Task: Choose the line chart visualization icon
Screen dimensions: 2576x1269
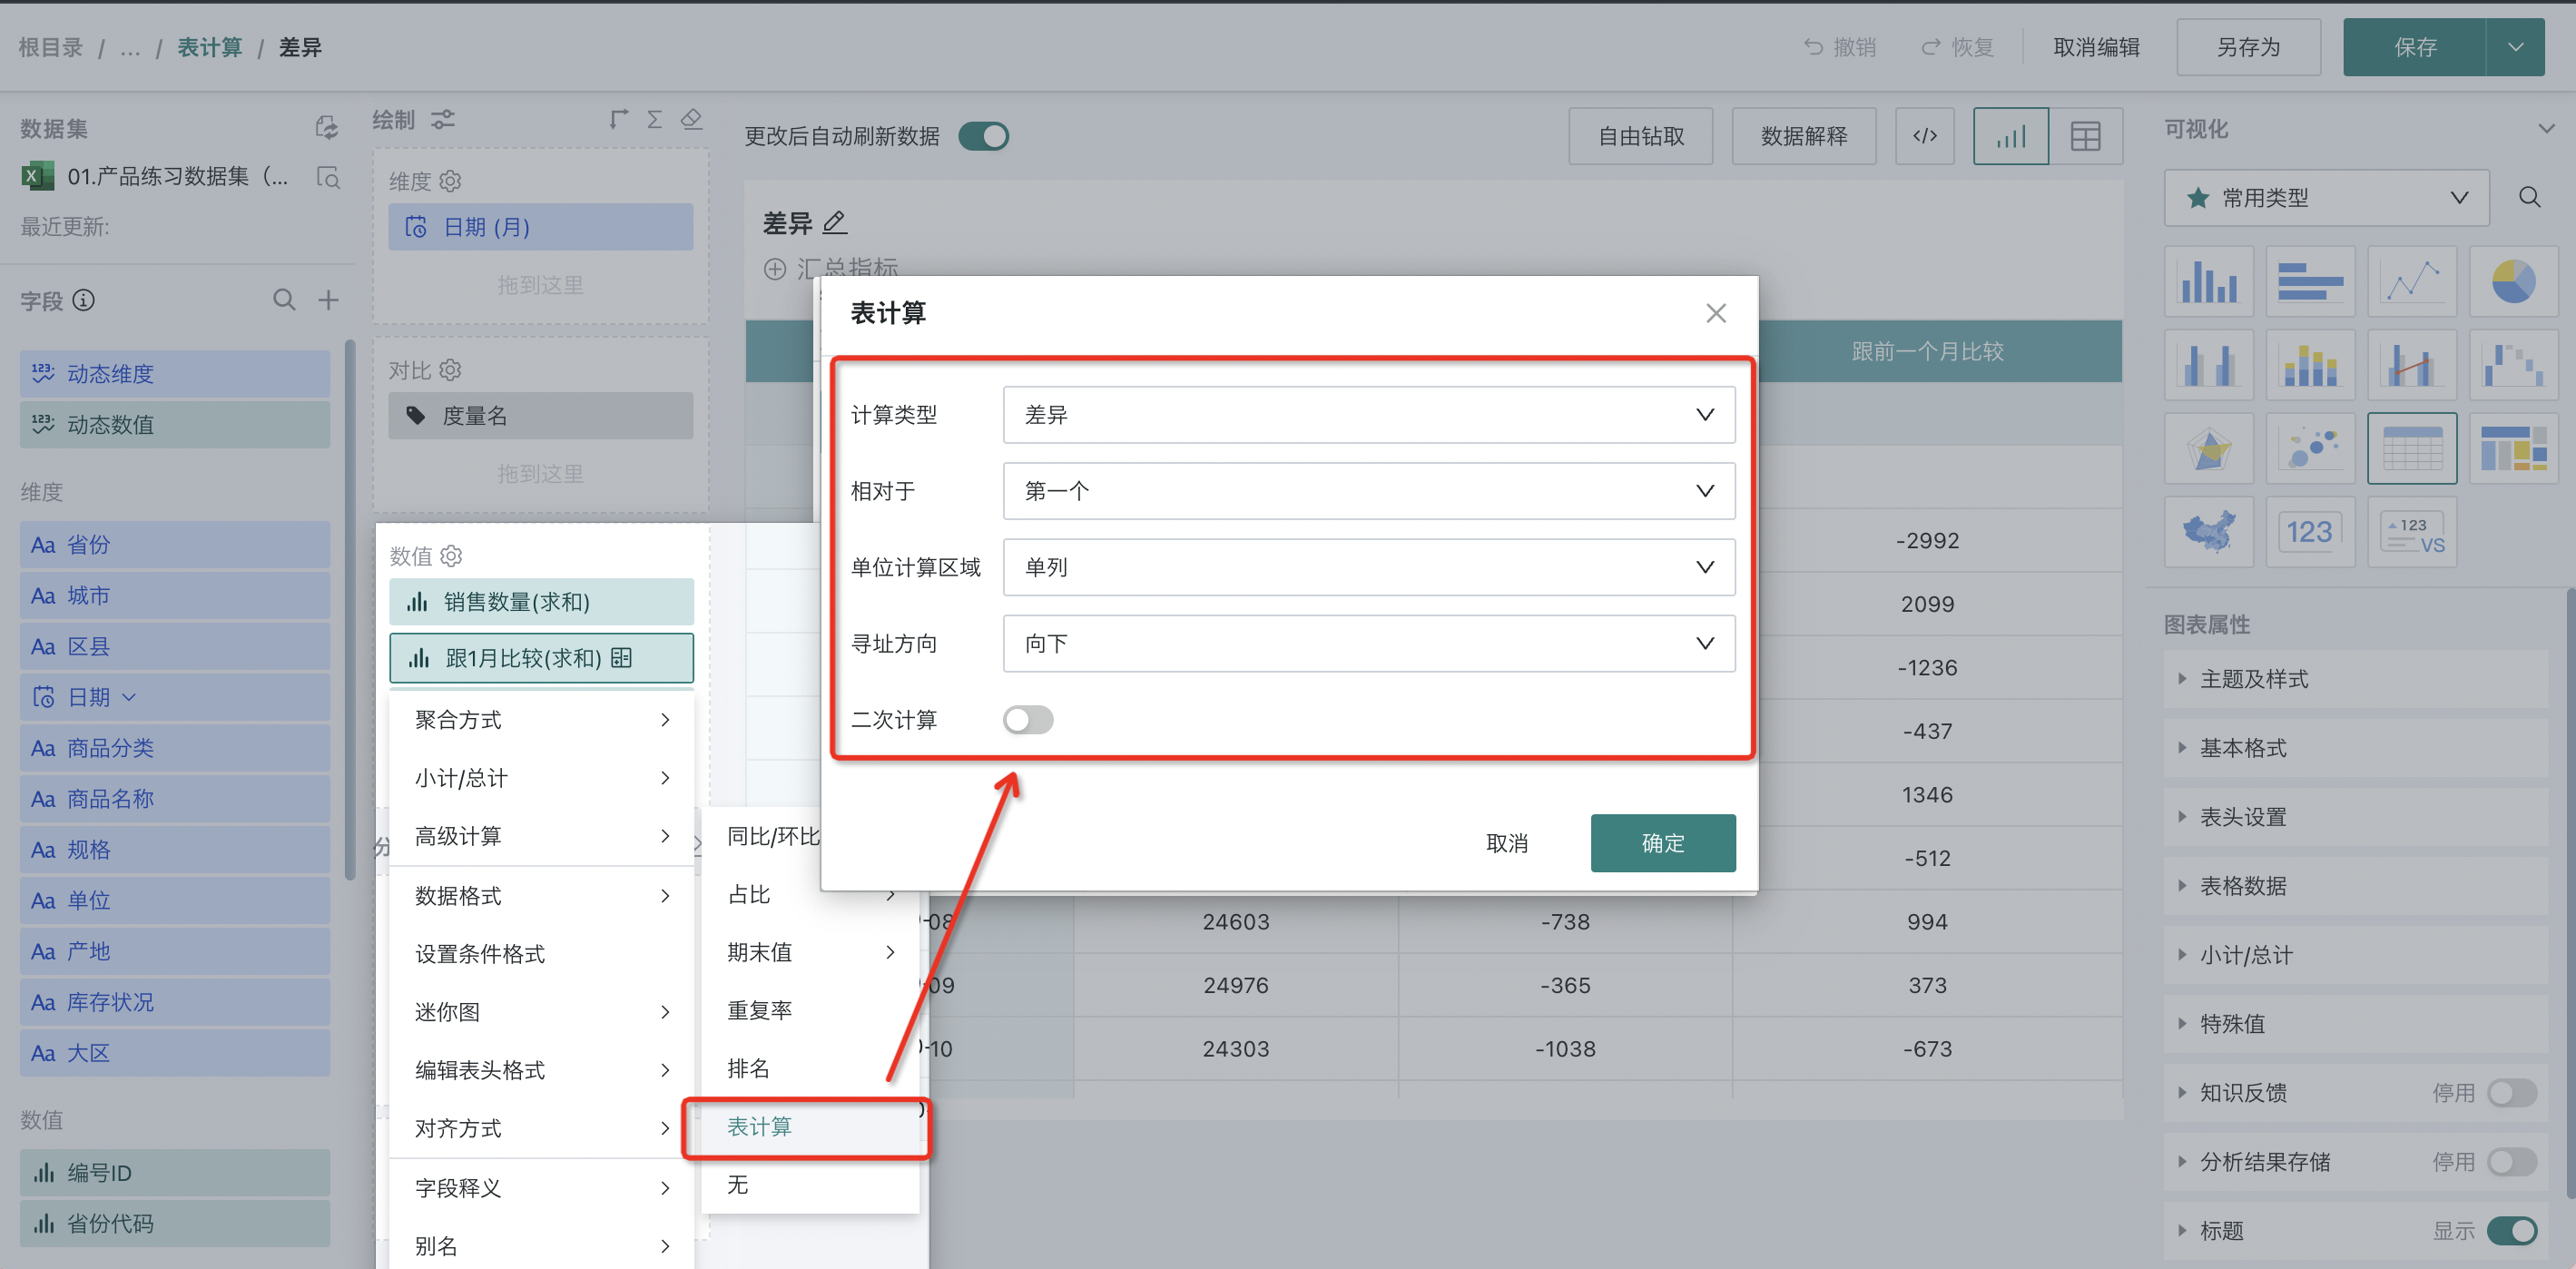Action: (2411, 281)
